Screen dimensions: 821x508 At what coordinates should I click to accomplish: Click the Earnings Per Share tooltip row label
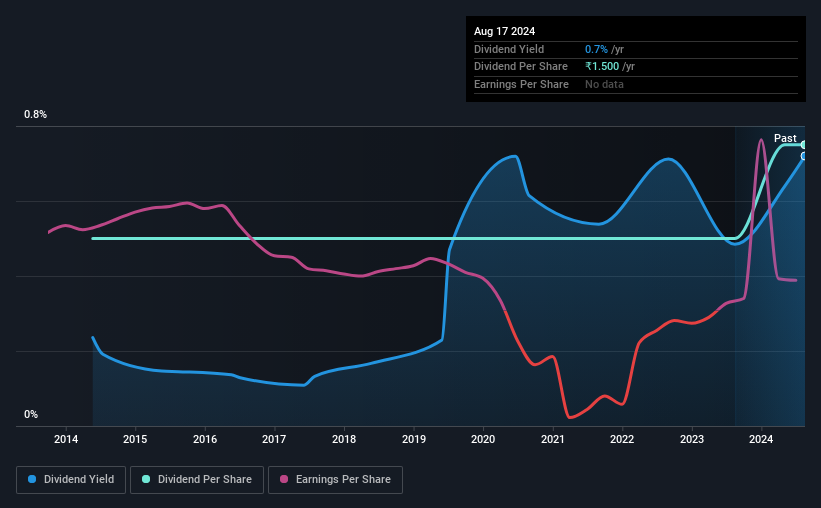(x=521, y=84)
